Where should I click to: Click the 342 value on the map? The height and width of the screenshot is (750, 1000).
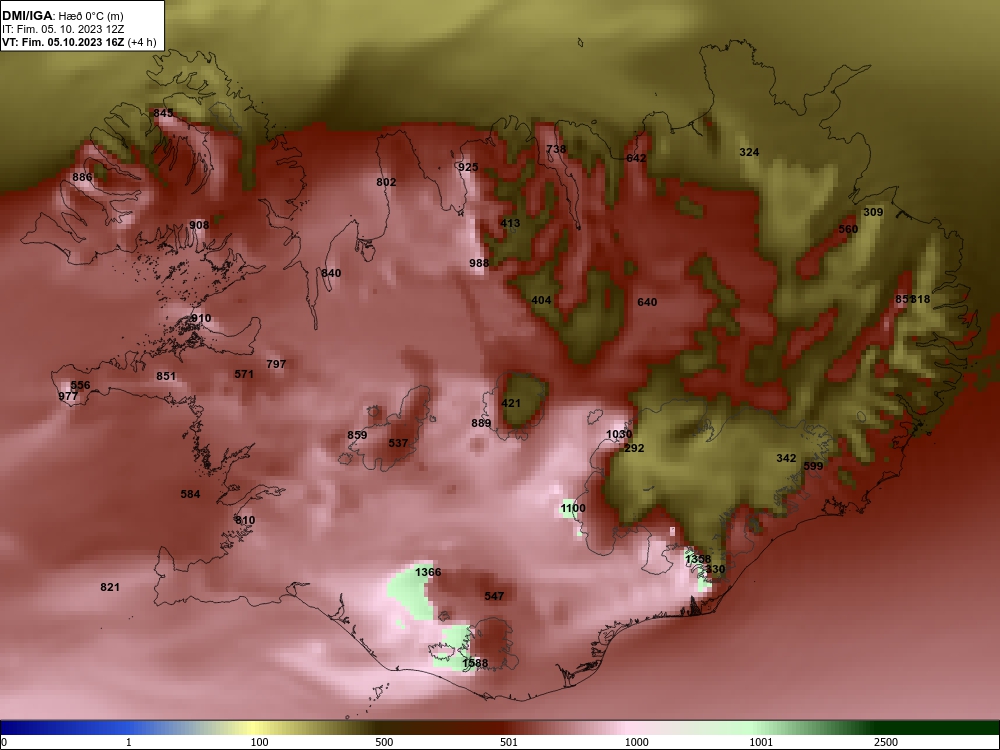coord(786,458)
